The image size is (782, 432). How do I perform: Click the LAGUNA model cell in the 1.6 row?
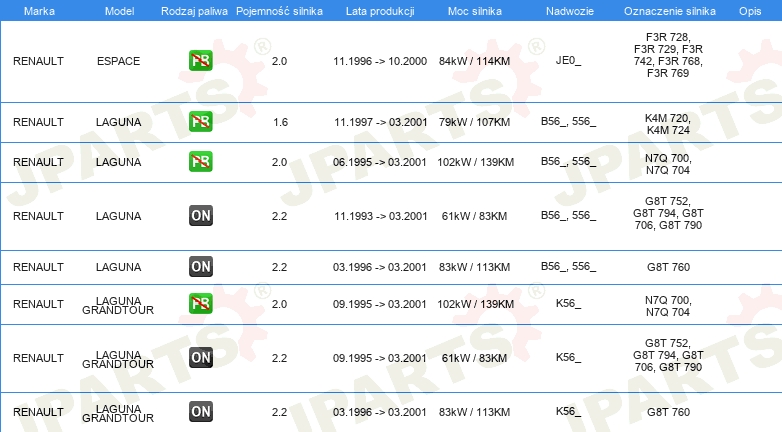pos(118,122)
